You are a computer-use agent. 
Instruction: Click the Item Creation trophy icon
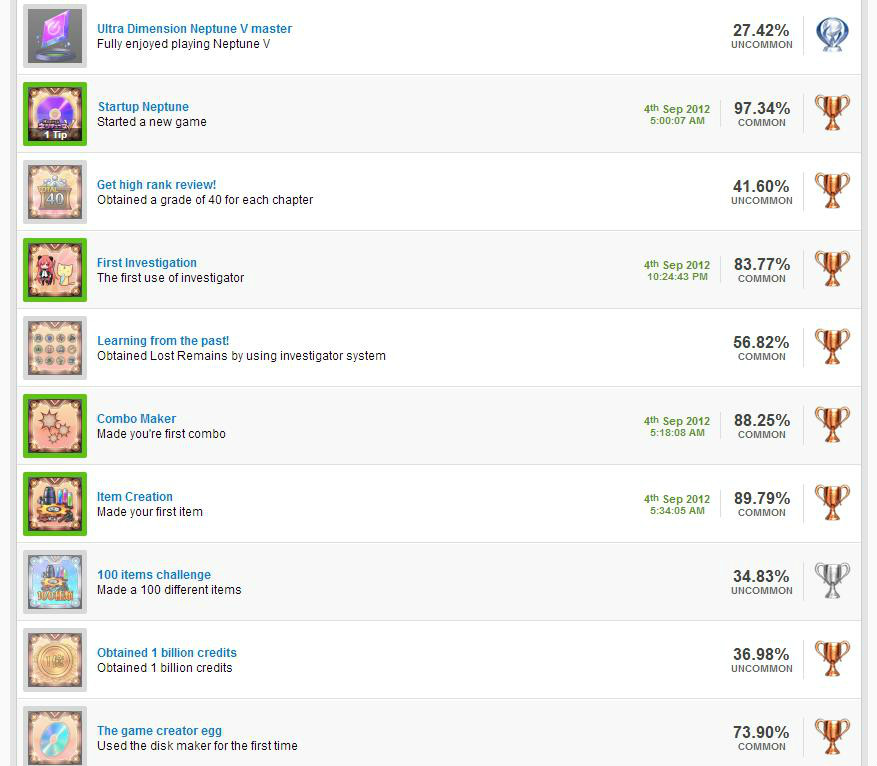[x=55, y=504]
